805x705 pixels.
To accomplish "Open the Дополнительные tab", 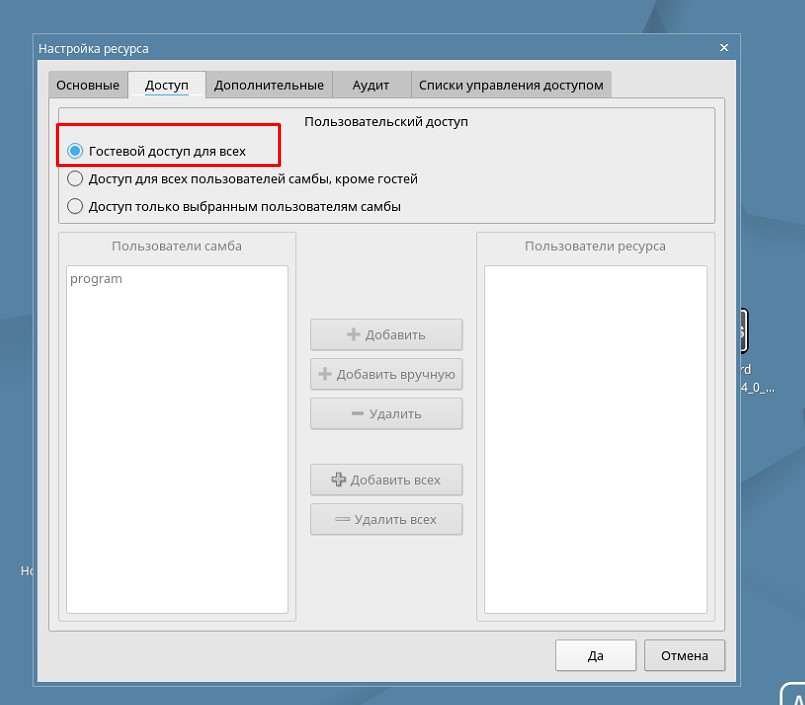I will (x=268, y=85).
